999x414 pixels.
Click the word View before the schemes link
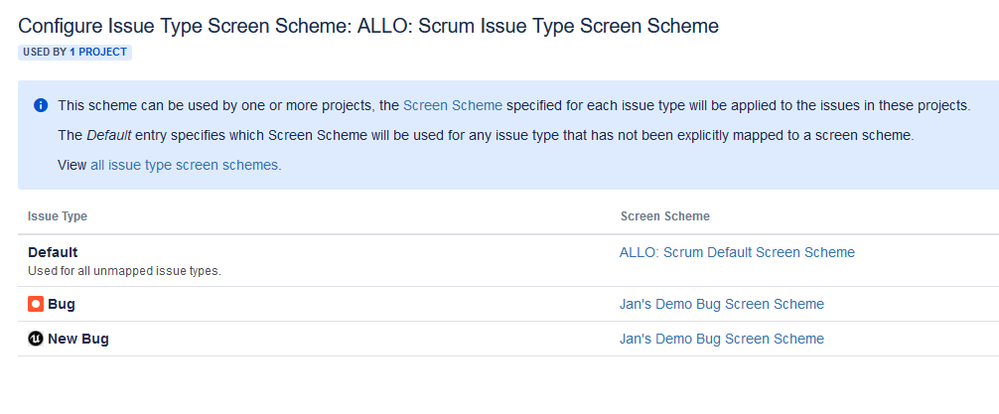pyautogui.click(x=72, y=166)
